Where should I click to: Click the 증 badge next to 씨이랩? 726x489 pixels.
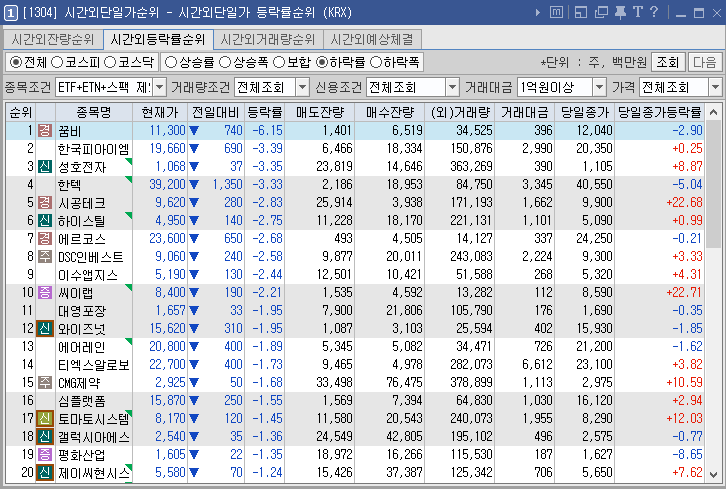(x=45, y=293)
